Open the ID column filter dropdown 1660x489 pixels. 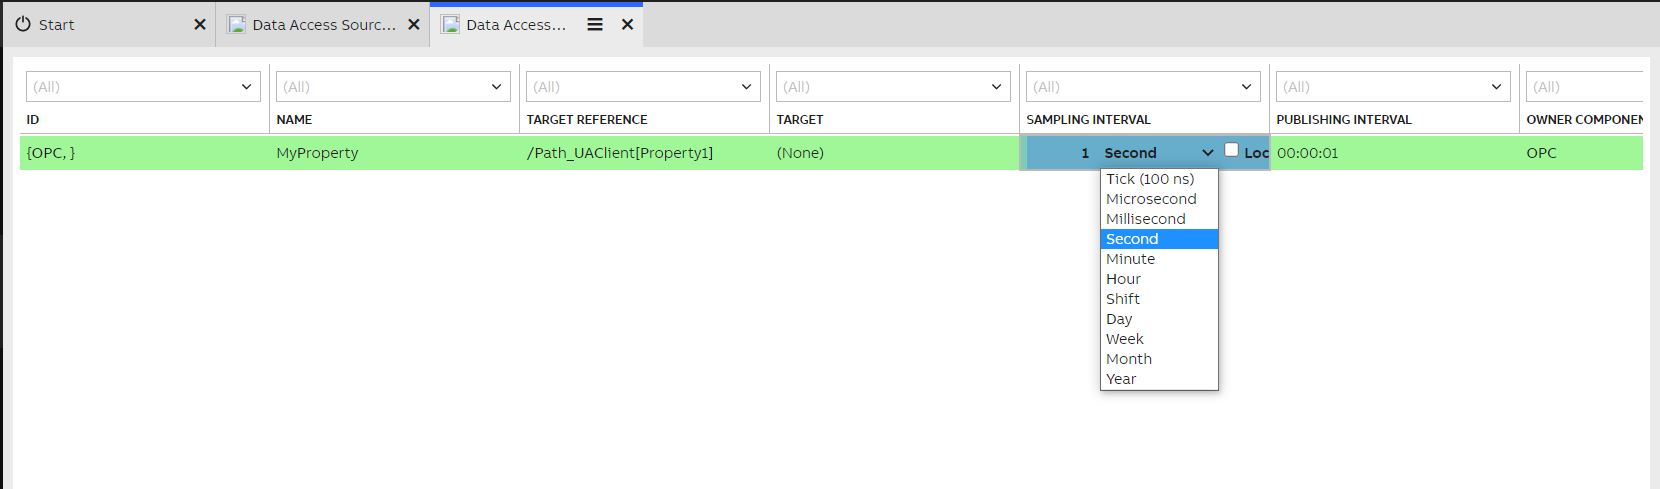[247, 87]
